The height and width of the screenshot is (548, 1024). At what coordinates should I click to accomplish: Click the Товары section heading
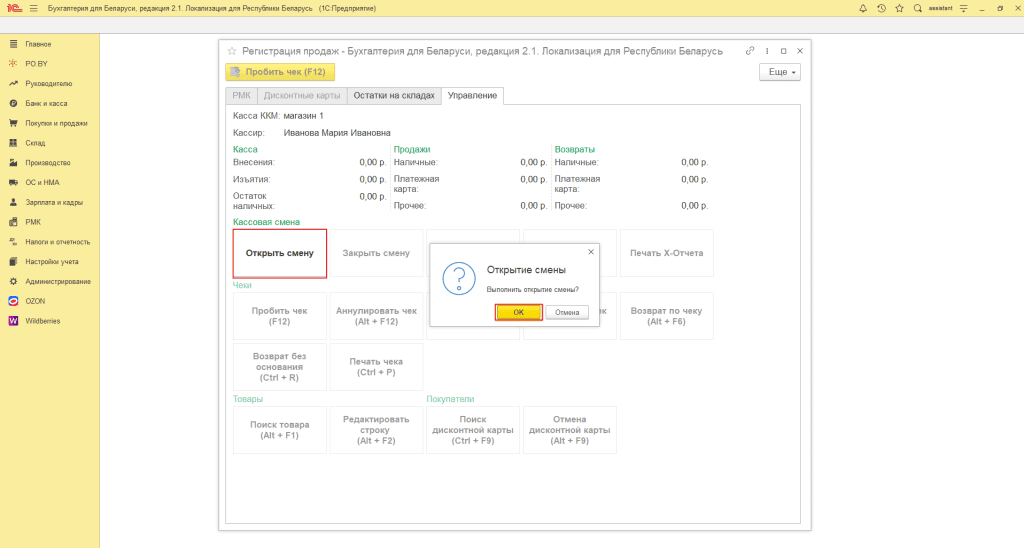pos(248,399)
